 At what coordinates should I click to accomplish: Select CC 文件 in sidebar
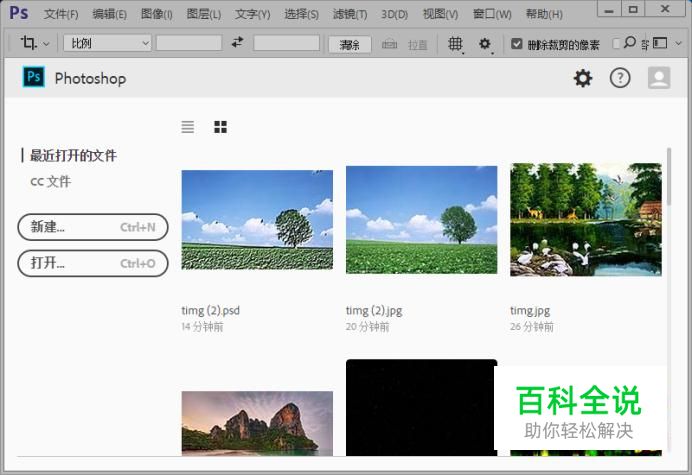pos(50,181)
